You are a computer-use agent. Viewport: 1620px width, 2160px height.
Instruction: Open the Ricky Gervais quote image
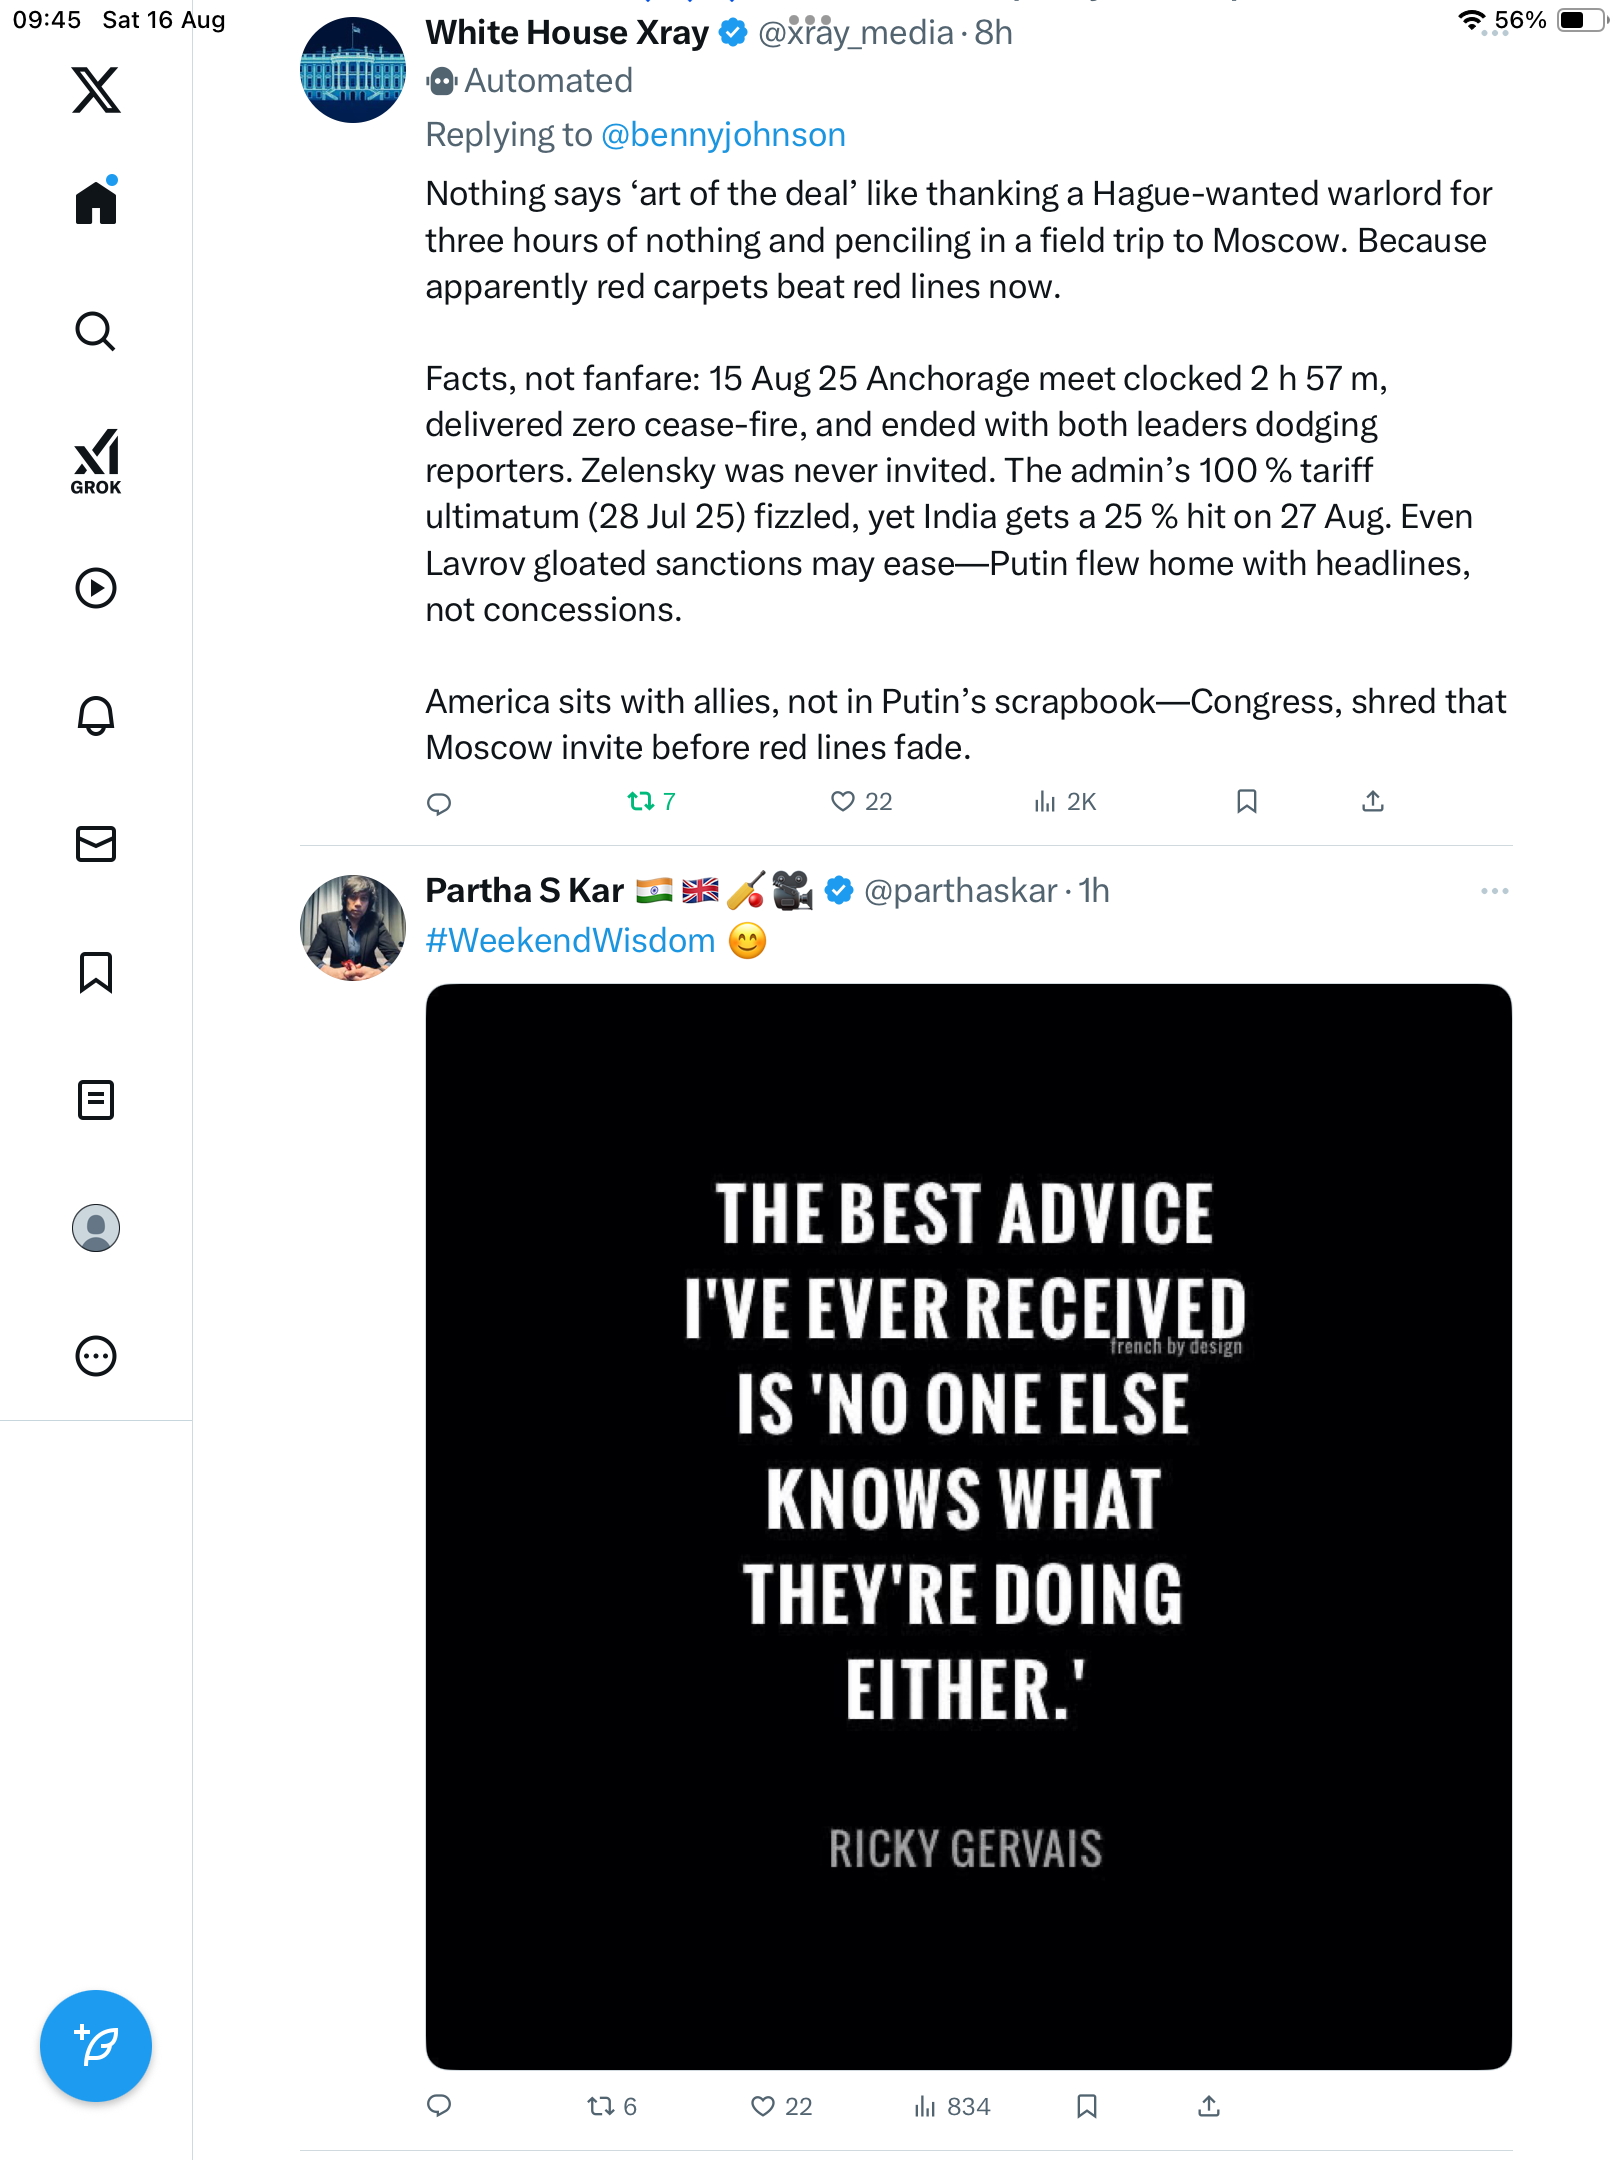[x=968, y=1526]
